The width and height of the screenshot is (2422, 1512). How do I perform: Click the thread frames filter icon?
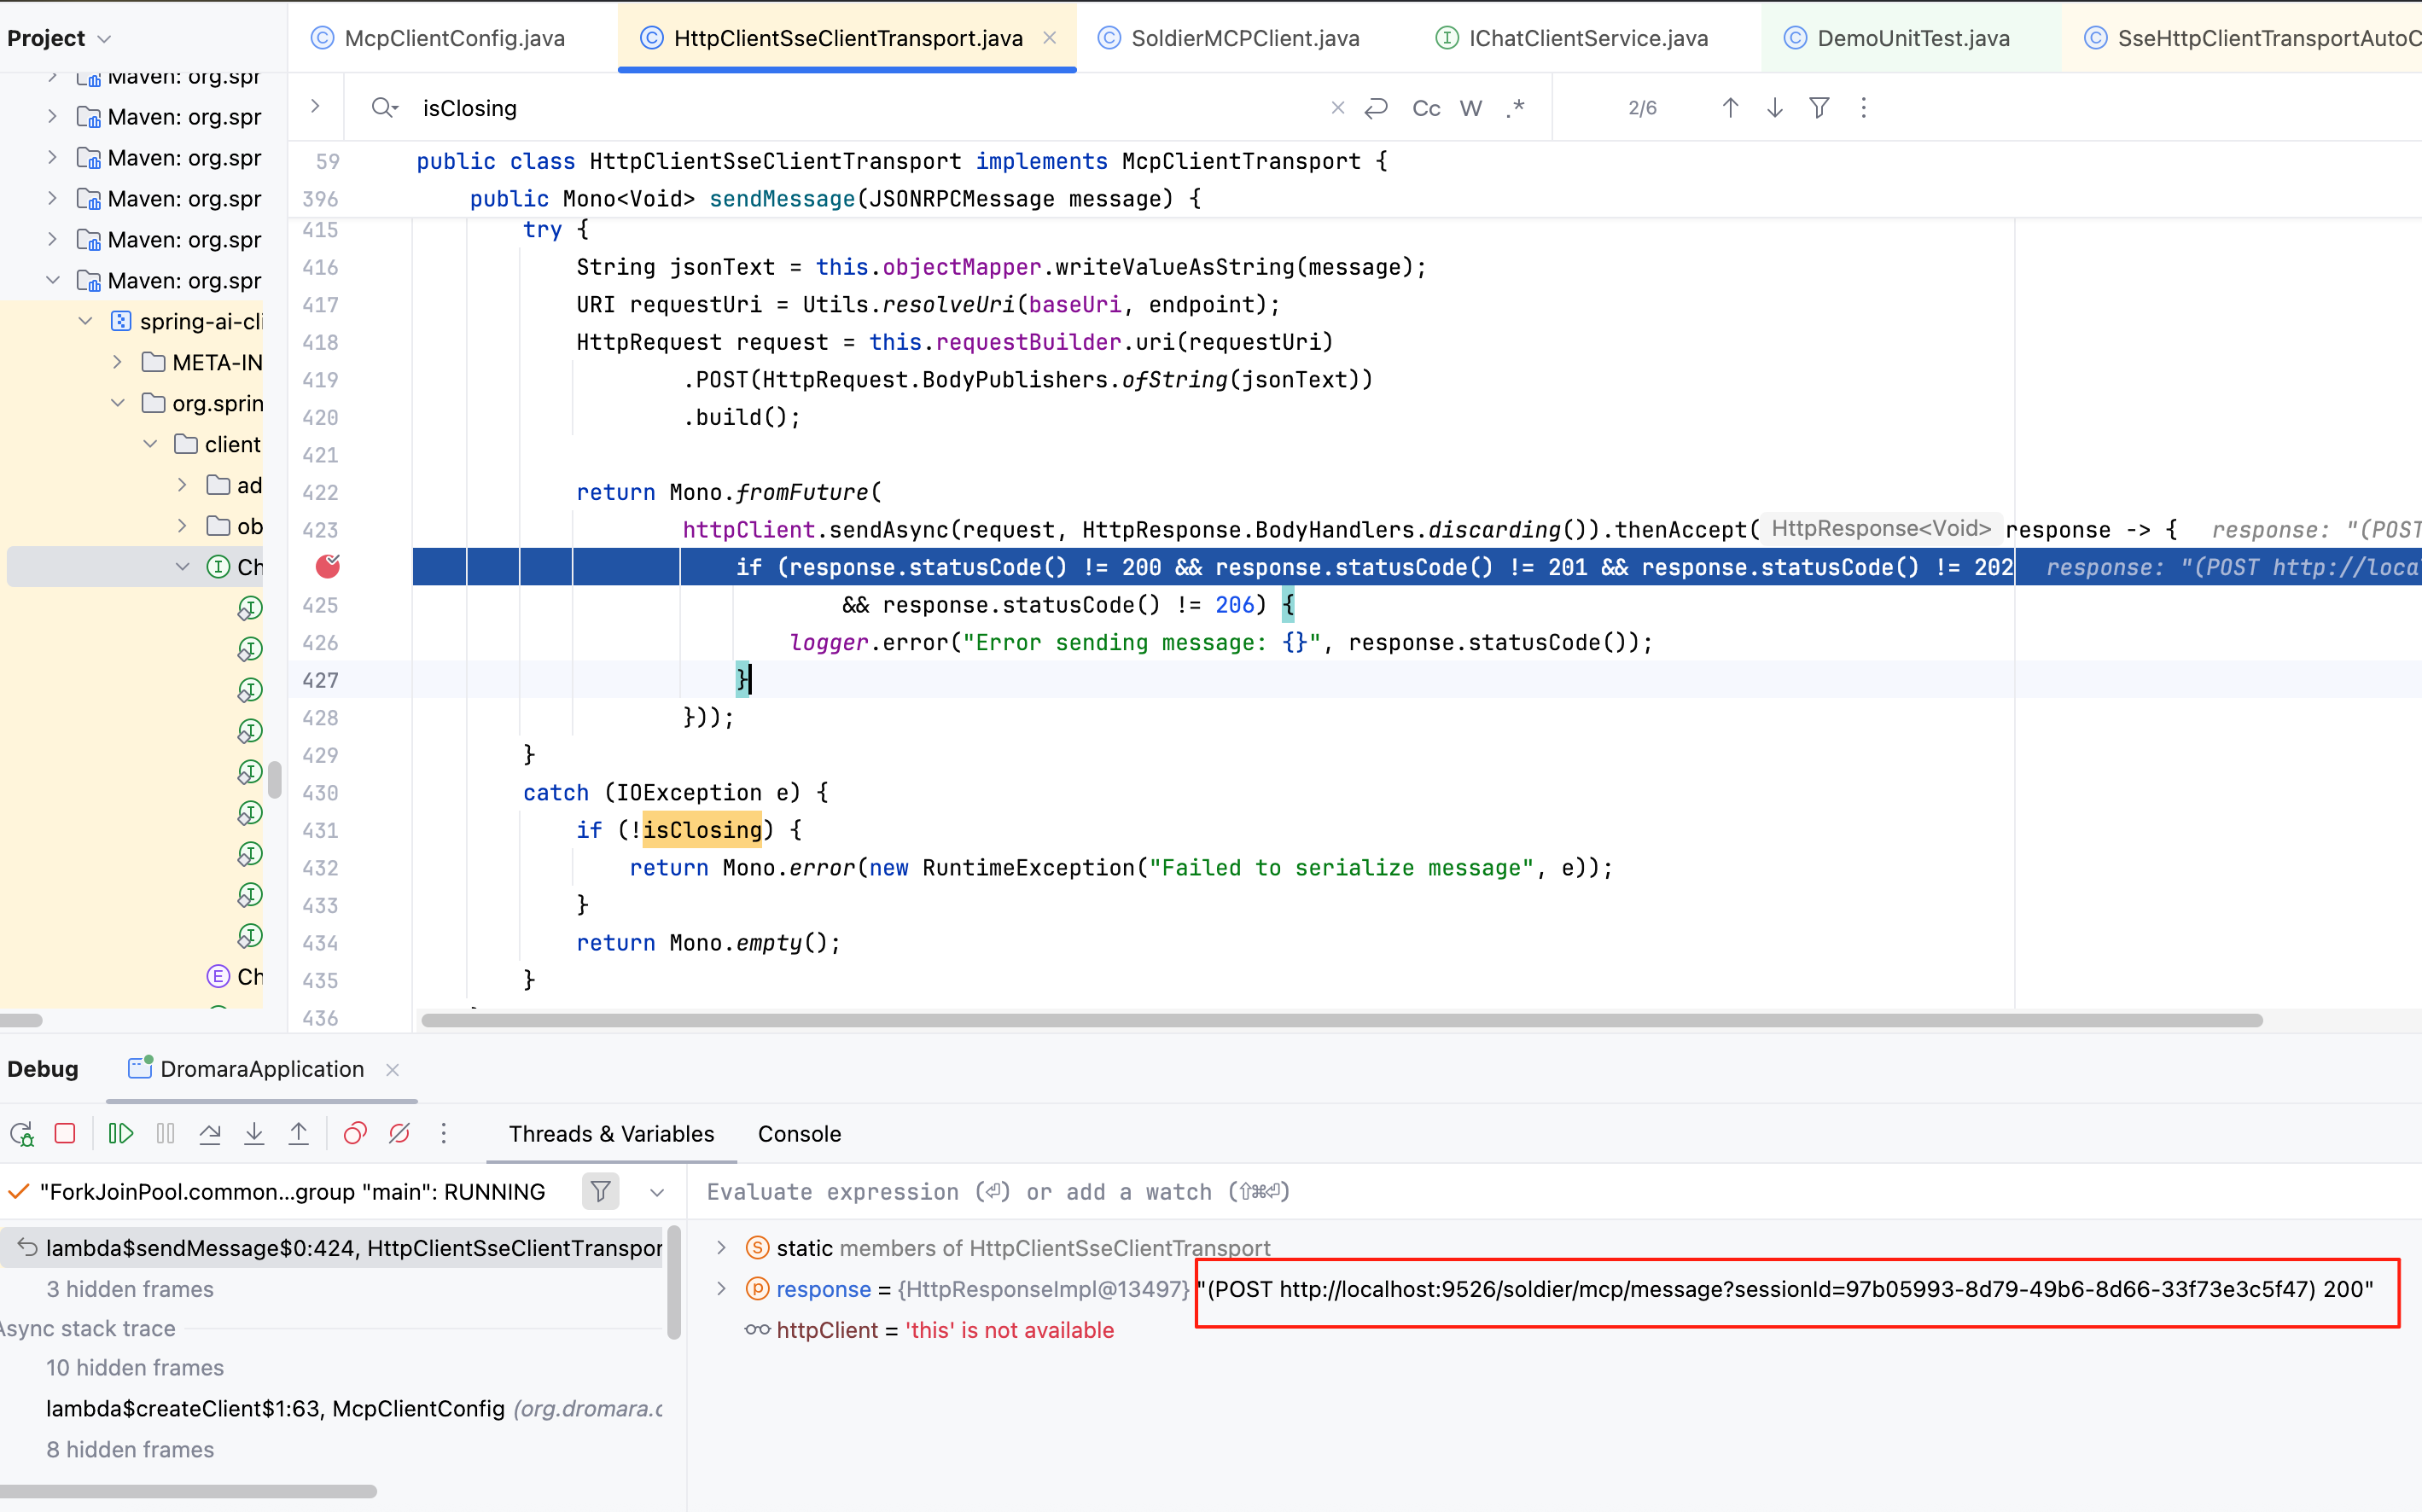[x=601, y=1191]
